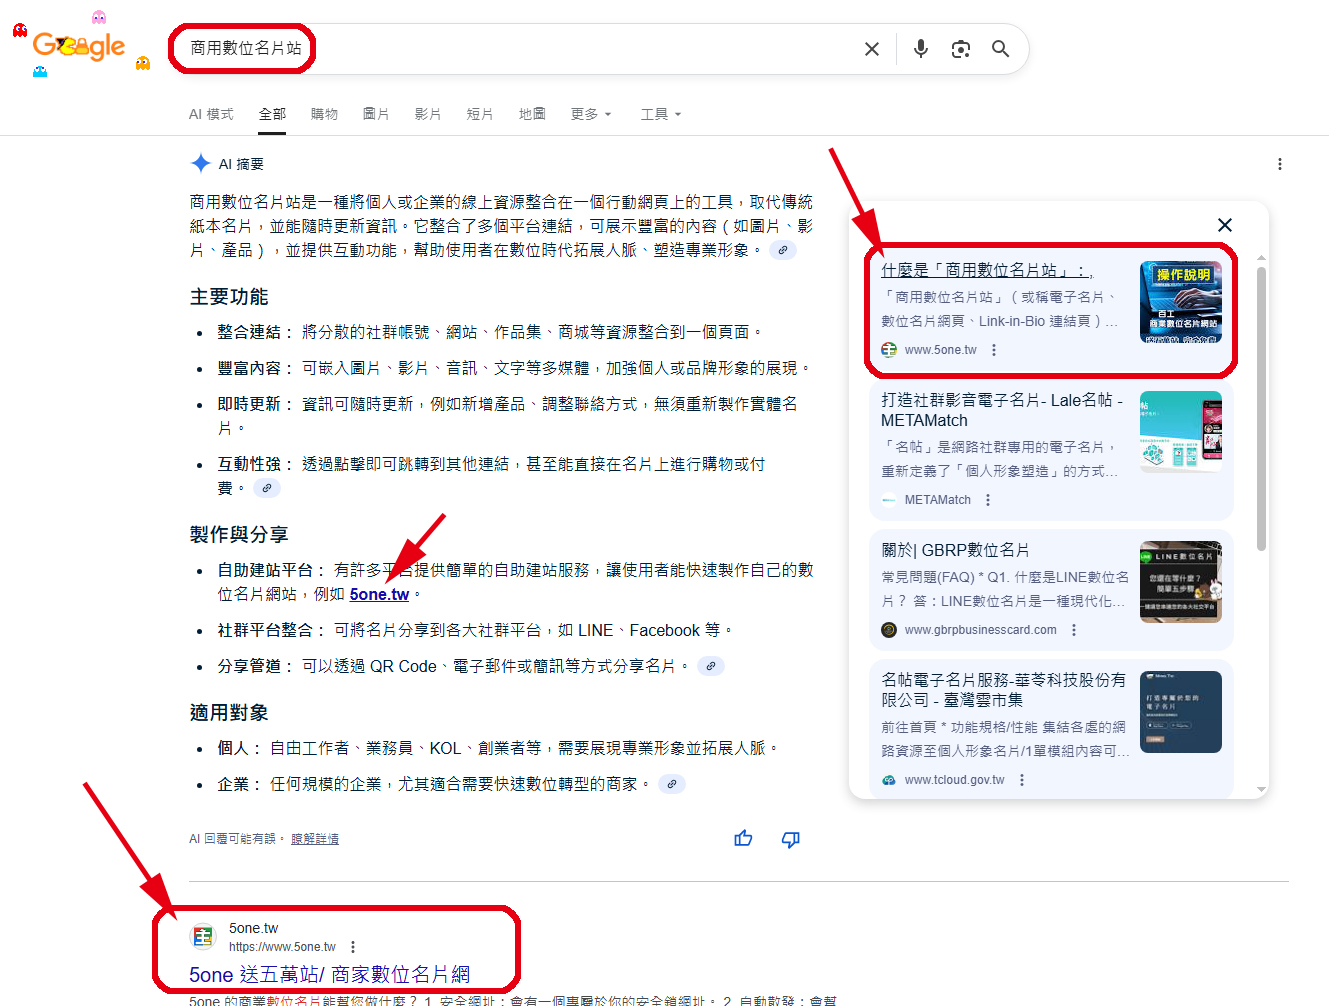Click the magnifier search button
Screen dimensions: 1329x1006
[x=1000, y=49]
